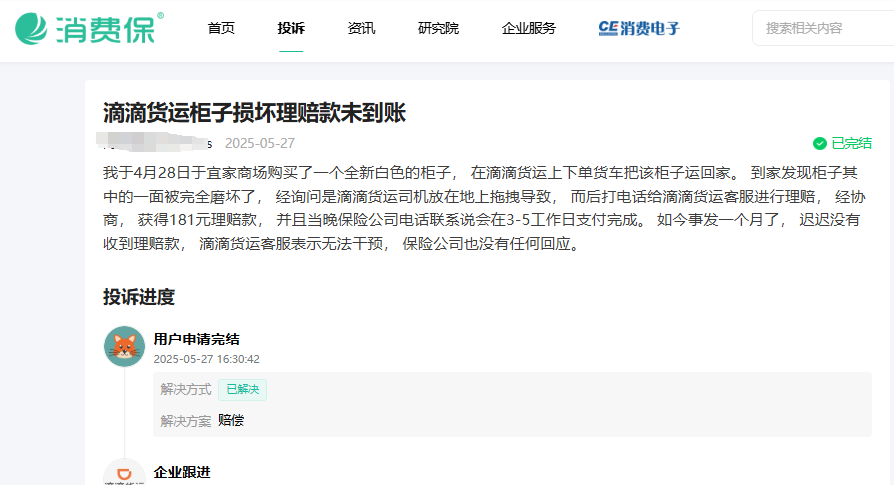The height and width of the screenshot is (485, 894).
Task: Click the DiDi avatar next to 企业跟进
Action: 124,472
